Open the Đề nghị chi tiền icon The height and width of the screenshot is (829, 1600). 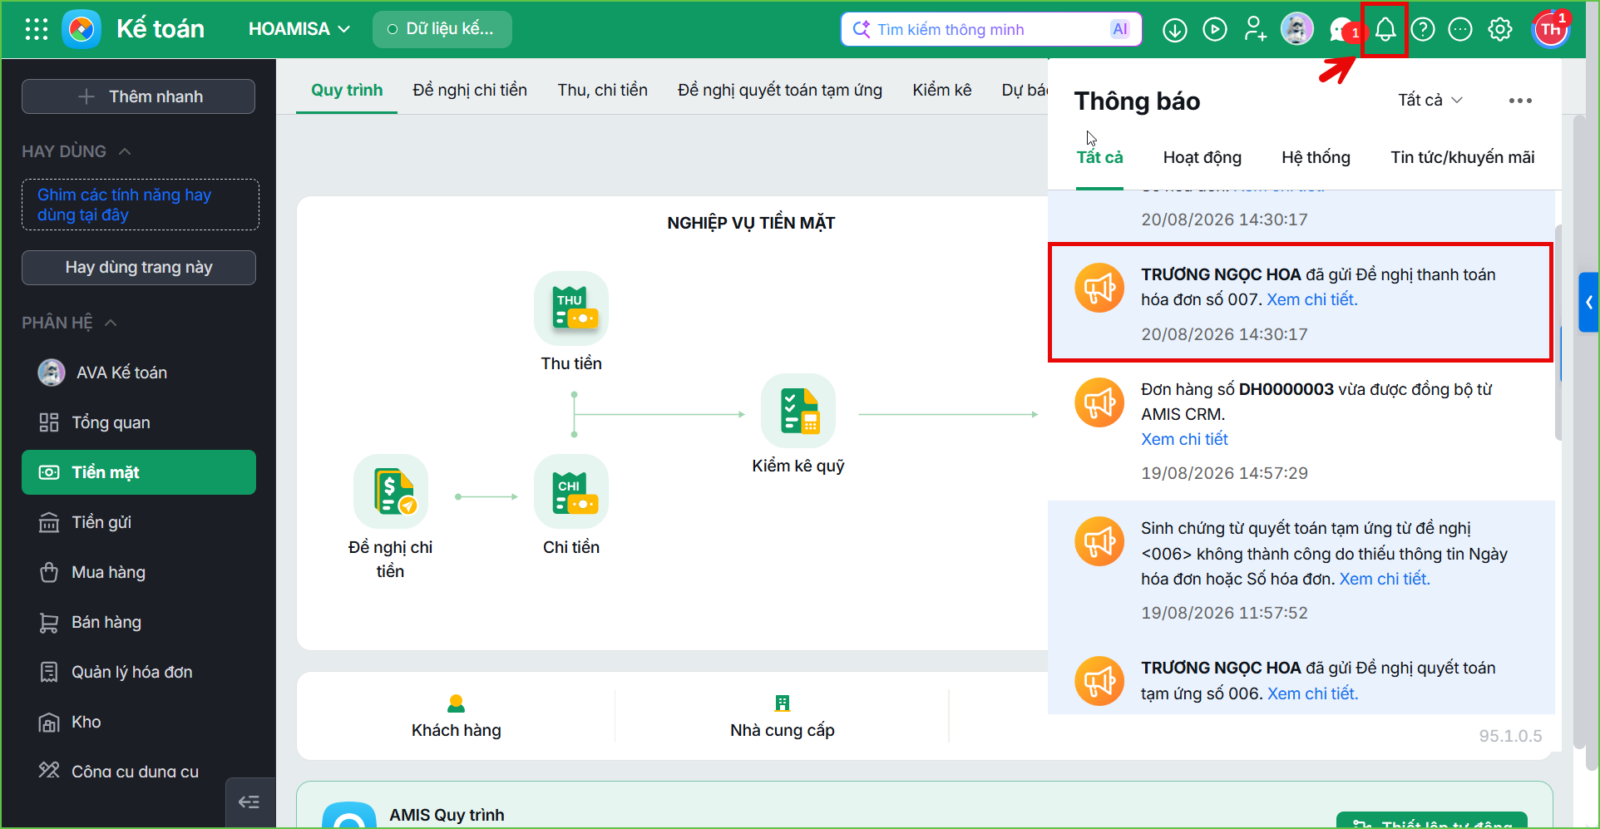[x=391, y=491]
